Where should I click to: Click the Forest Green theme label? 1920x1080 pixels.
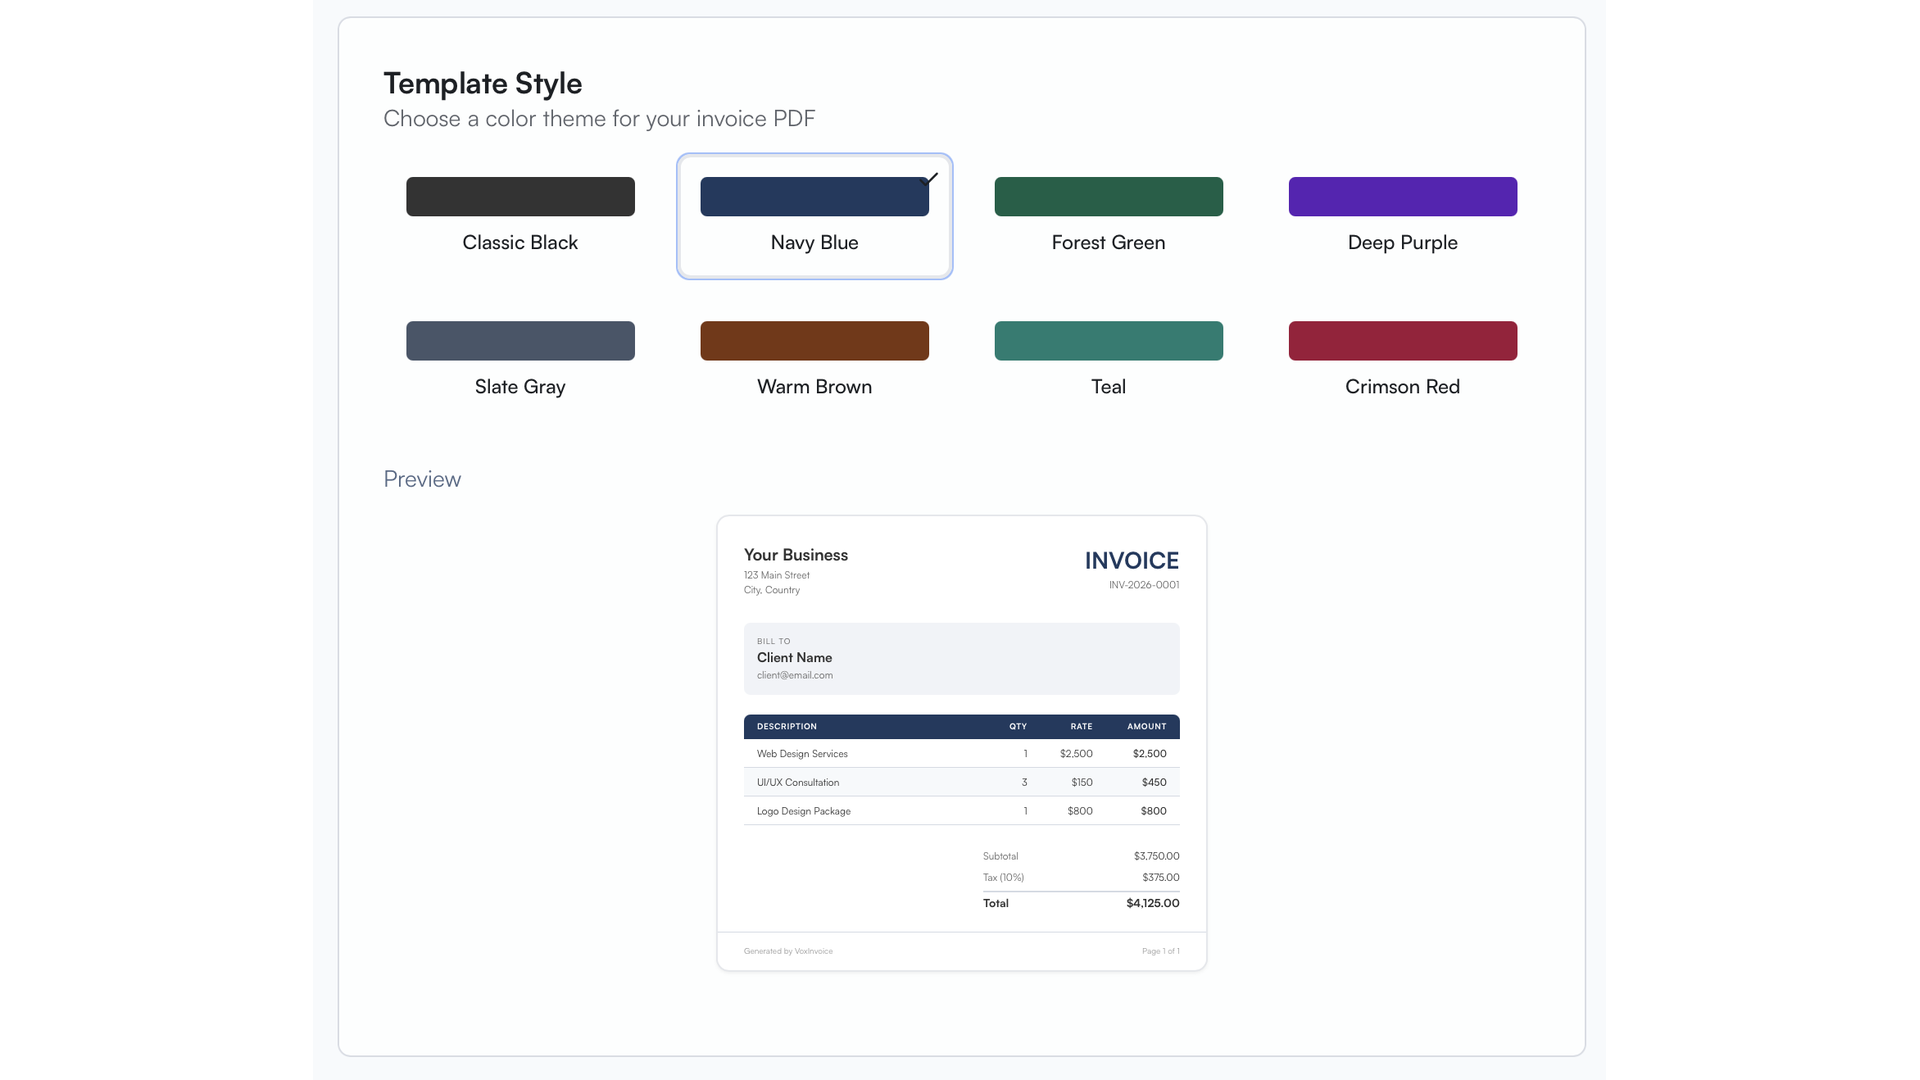(x=1108, y=242)
